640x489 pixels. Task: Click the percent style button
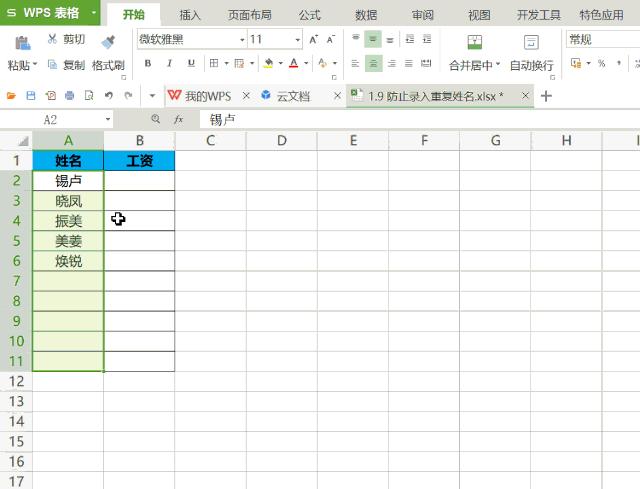coord(601,63)
